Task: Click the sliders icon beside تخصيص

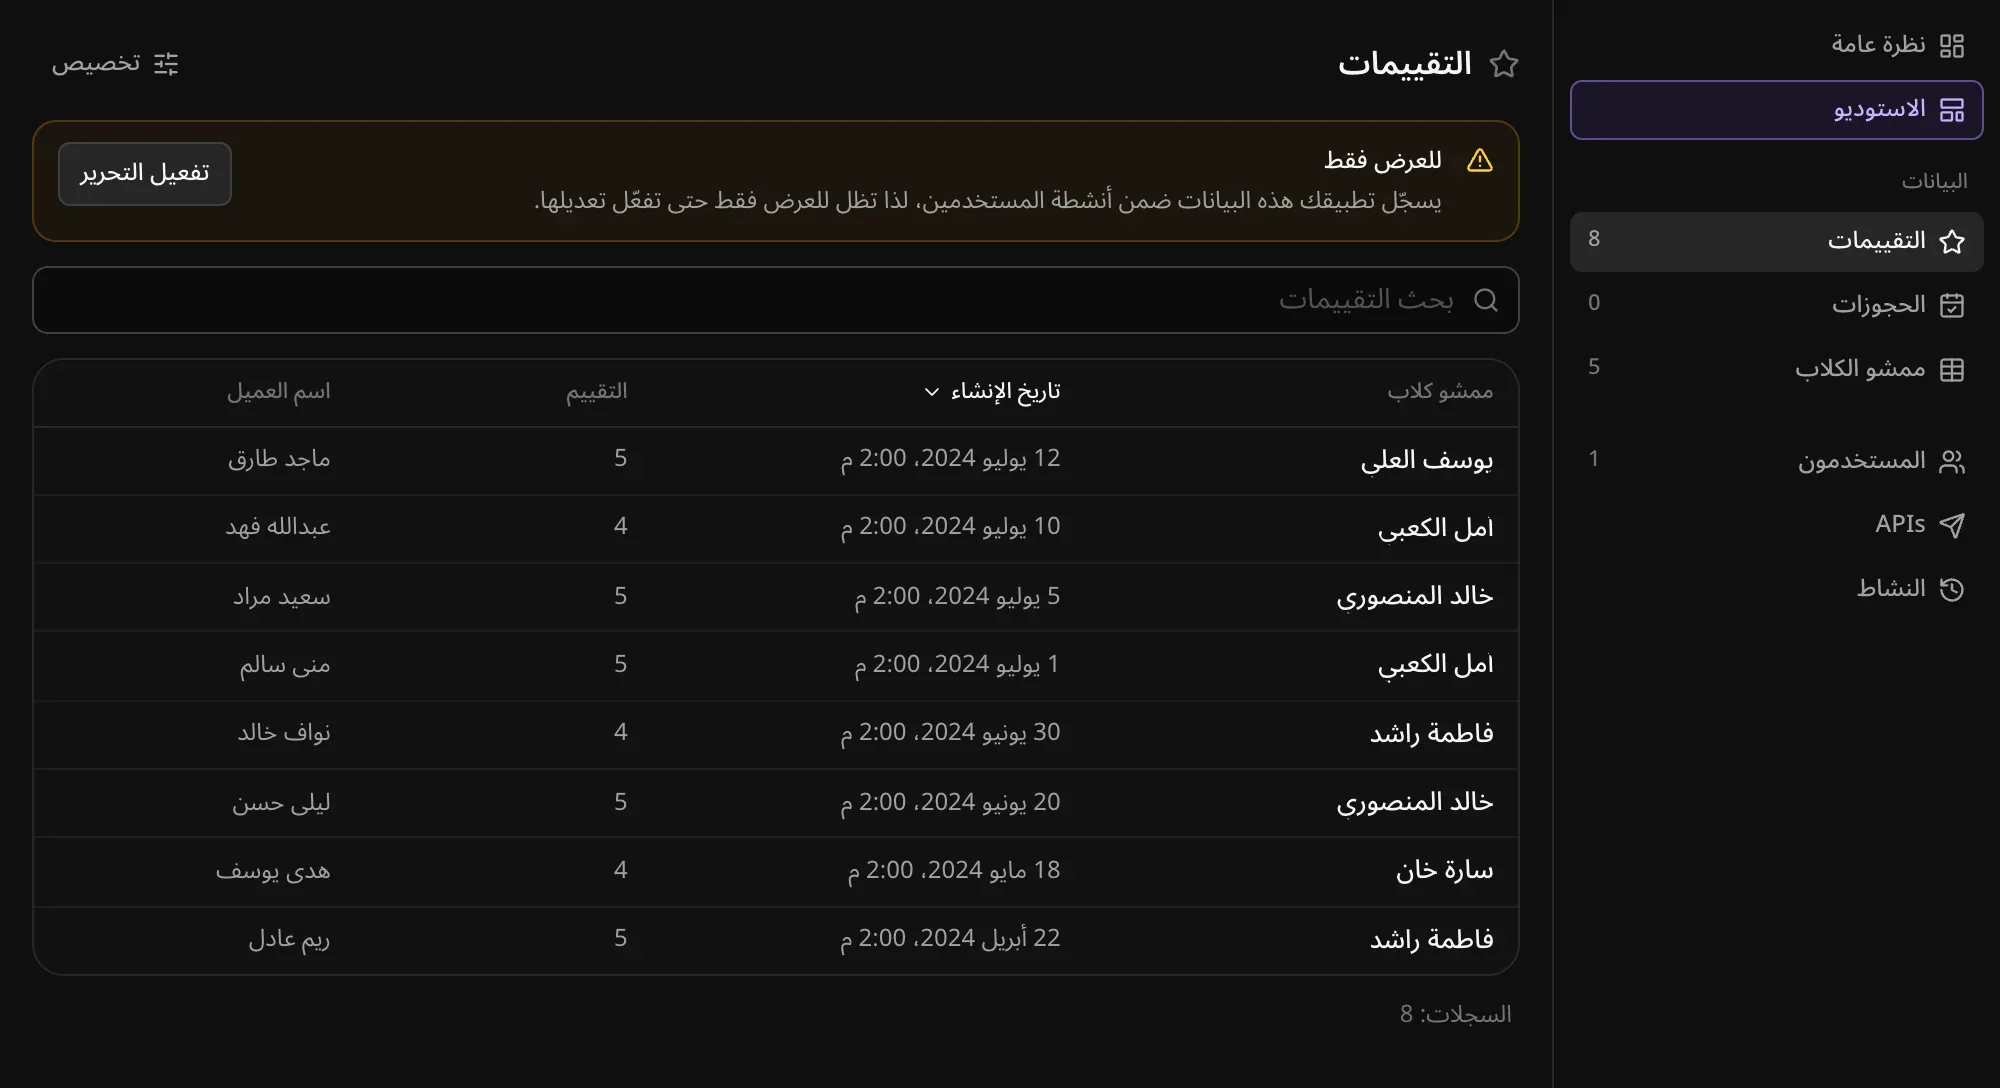Action: click(166, 64)
